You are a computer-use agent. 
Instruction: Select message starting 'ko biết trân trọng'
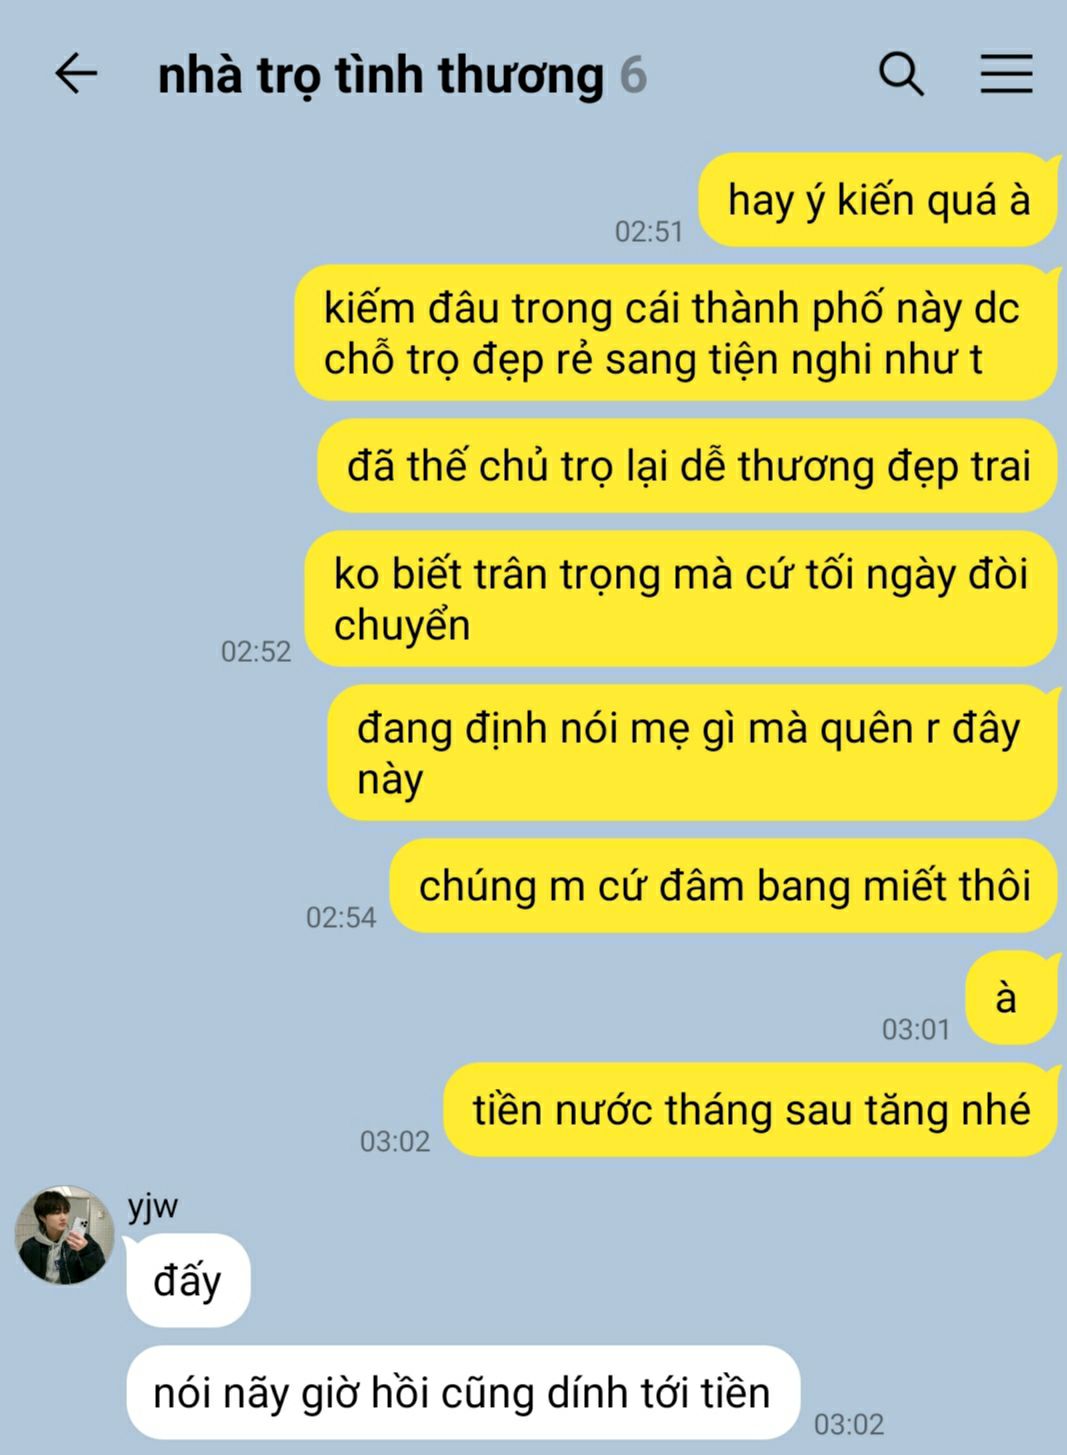(681, 599)
